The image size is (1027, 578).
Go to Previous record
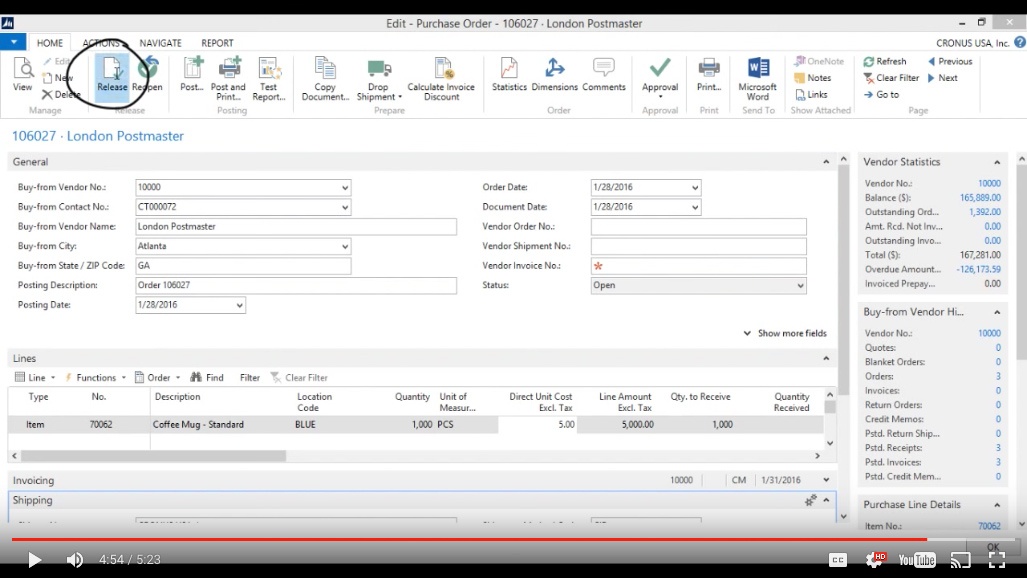pos(950,61)
